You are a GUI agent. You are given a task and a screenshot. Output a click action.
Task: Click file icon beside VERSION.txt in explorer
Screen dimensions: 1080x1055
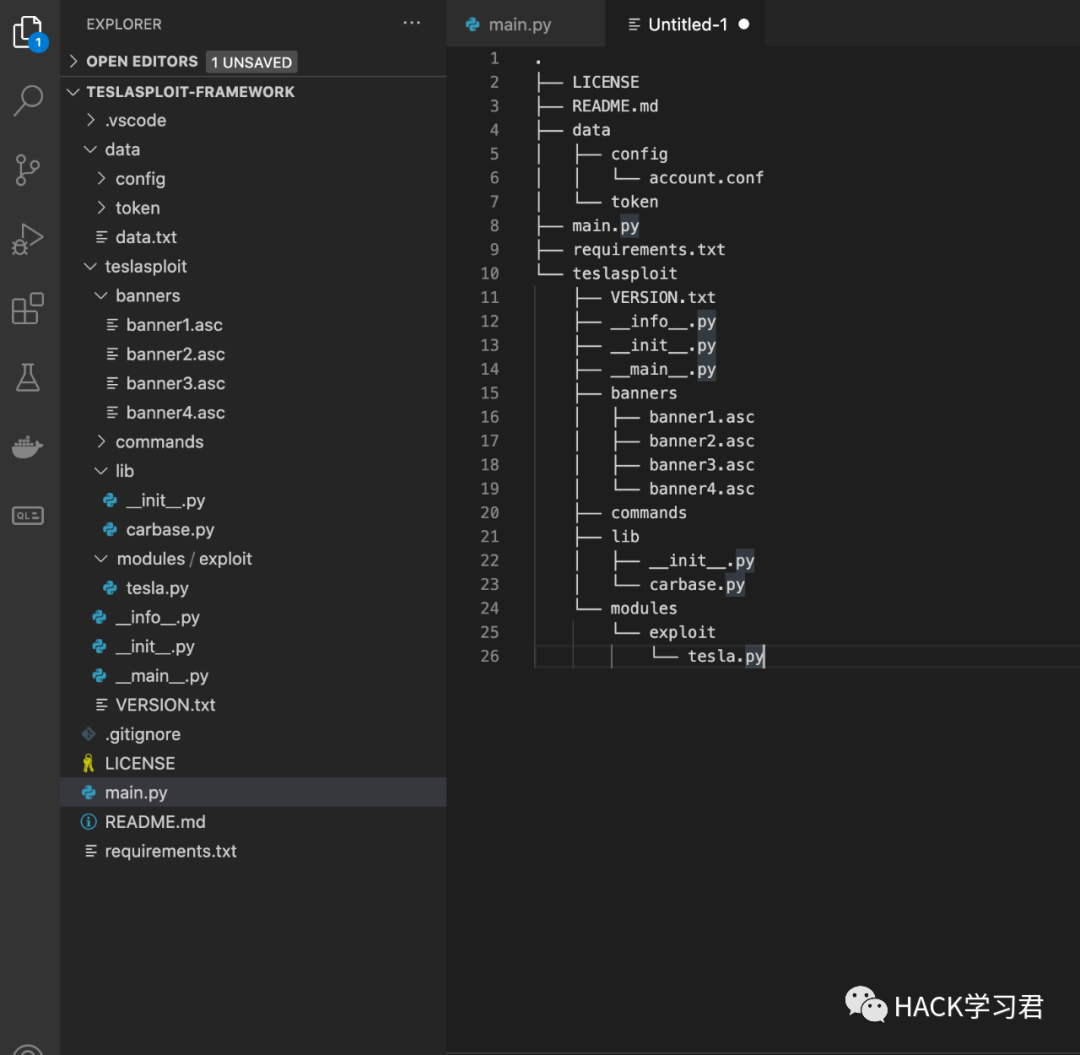click(x=101, y=704)
